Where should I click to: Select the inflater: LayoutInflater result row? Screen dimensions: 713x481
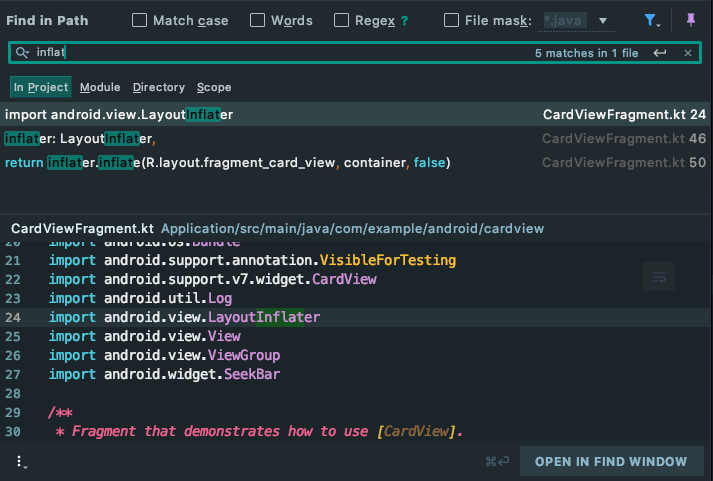[x=356, y=139]
